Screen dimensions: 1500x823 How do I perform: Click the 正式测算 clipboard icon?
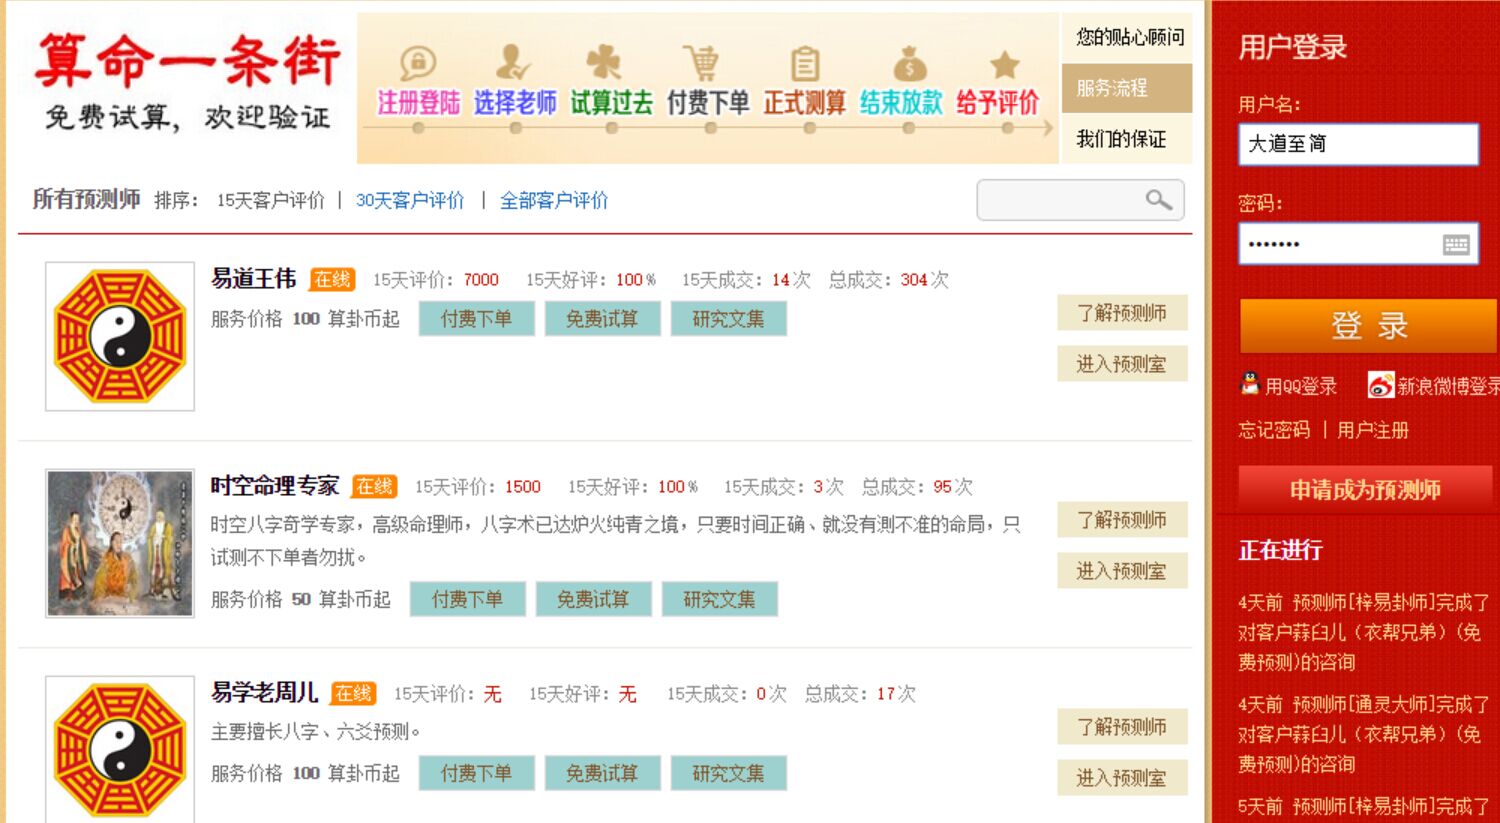click(x=805, y=64)
